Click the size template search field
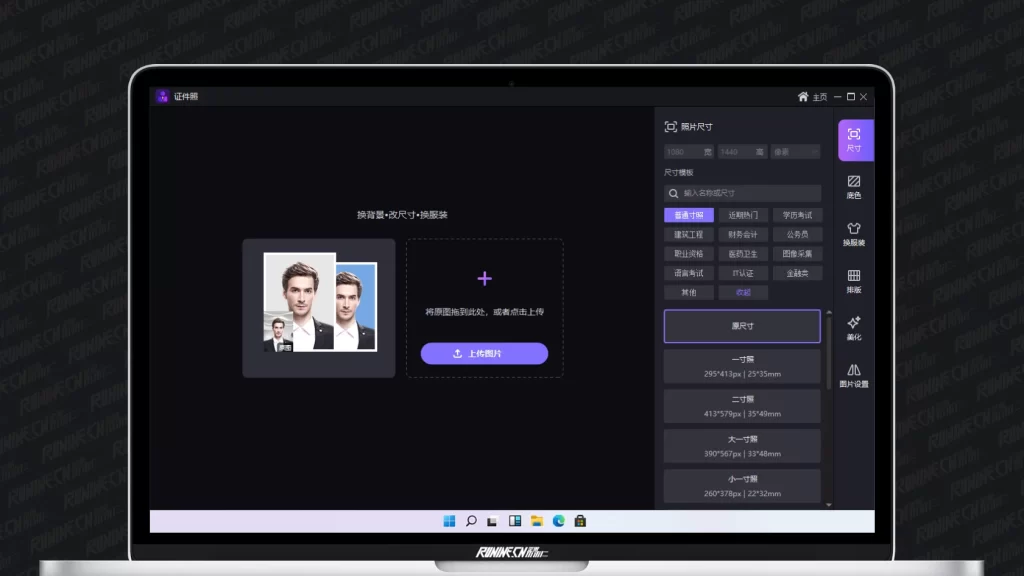The height and width of the screenshot is (576, 1024). (x=743, y=193)
